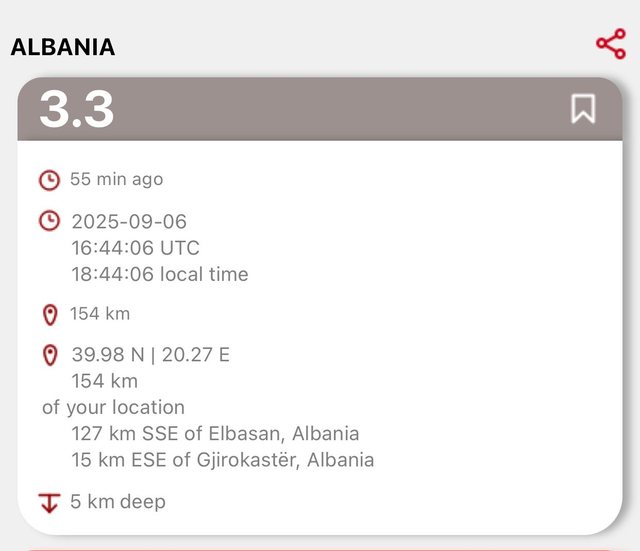
Task: Select the ALBANIA heading
Action: click(63, 47)
